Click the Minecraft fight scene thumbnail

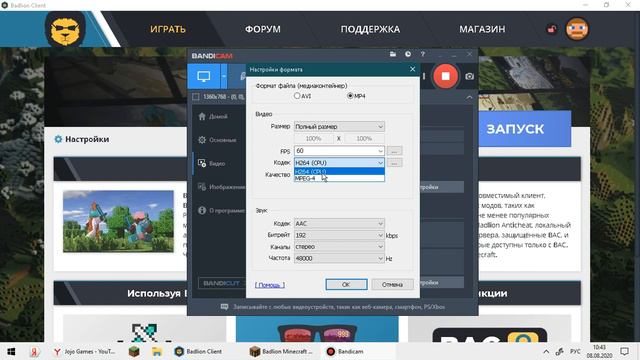pos(118,221)
